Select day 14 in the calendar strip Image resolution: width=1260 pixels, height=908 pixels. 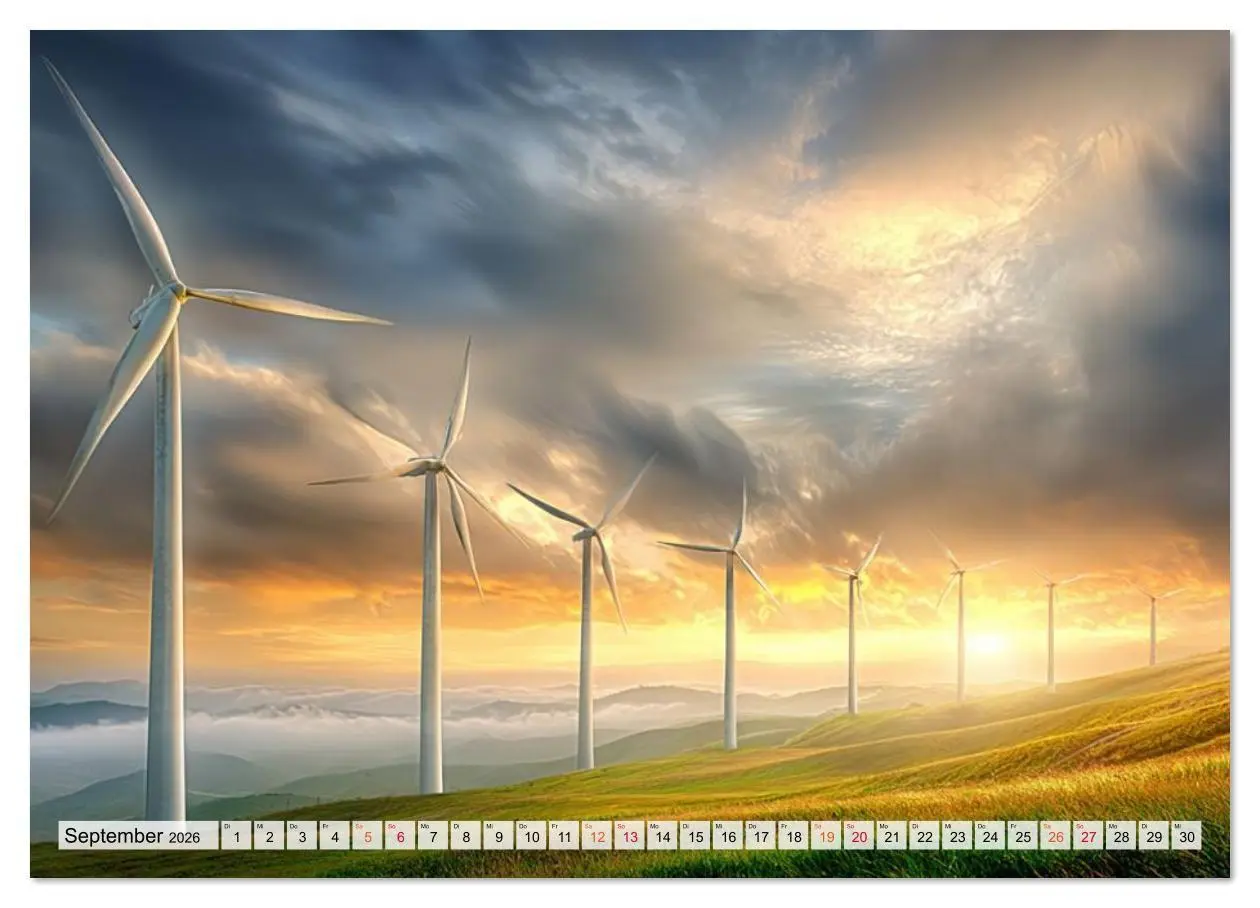tap(662, 836)
